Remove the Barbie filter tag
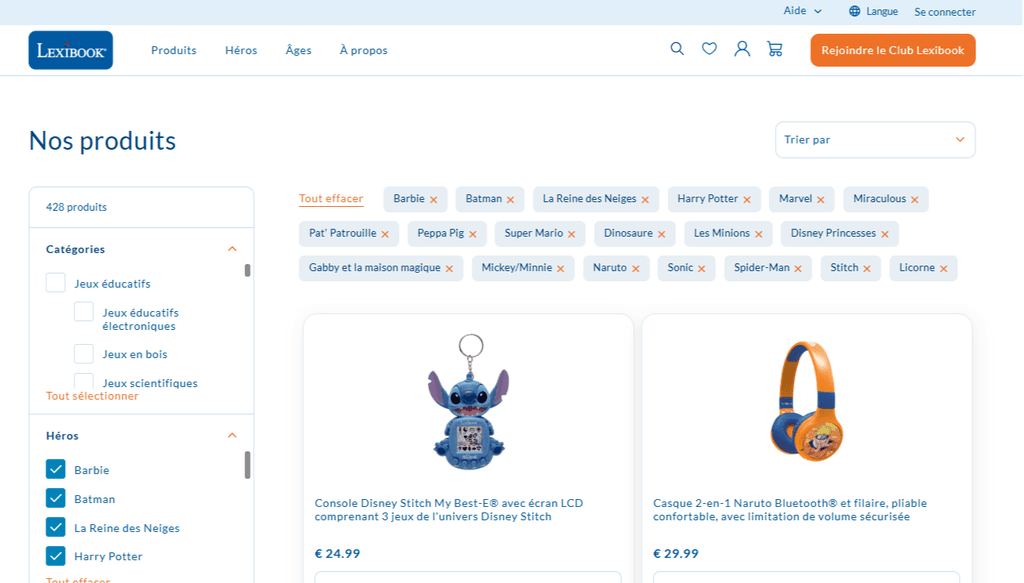Screen dimensions: 1024x583 (x=434, y=200)
